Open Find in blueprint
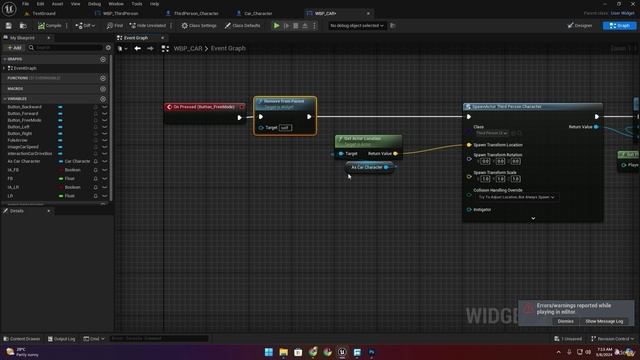Viewport: 640px width, 360px height. click(x=114, y=26)
